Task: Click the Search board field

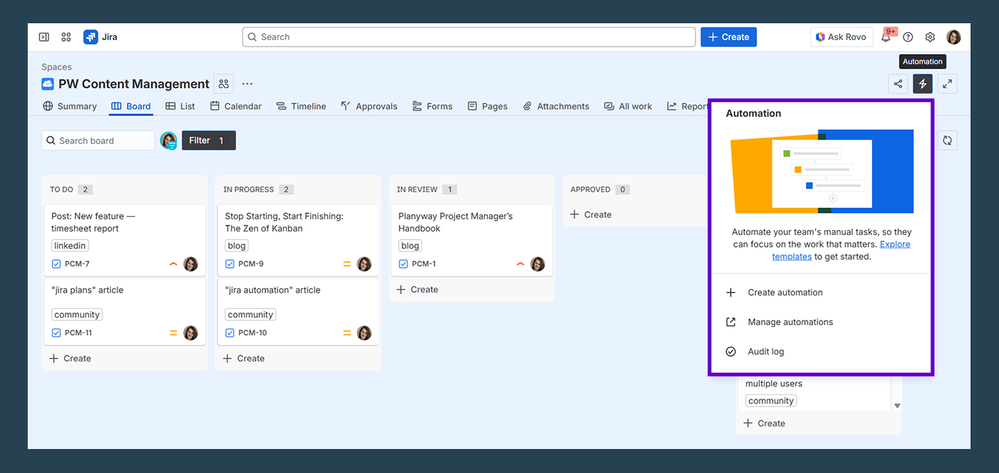Action: [98, 140]
